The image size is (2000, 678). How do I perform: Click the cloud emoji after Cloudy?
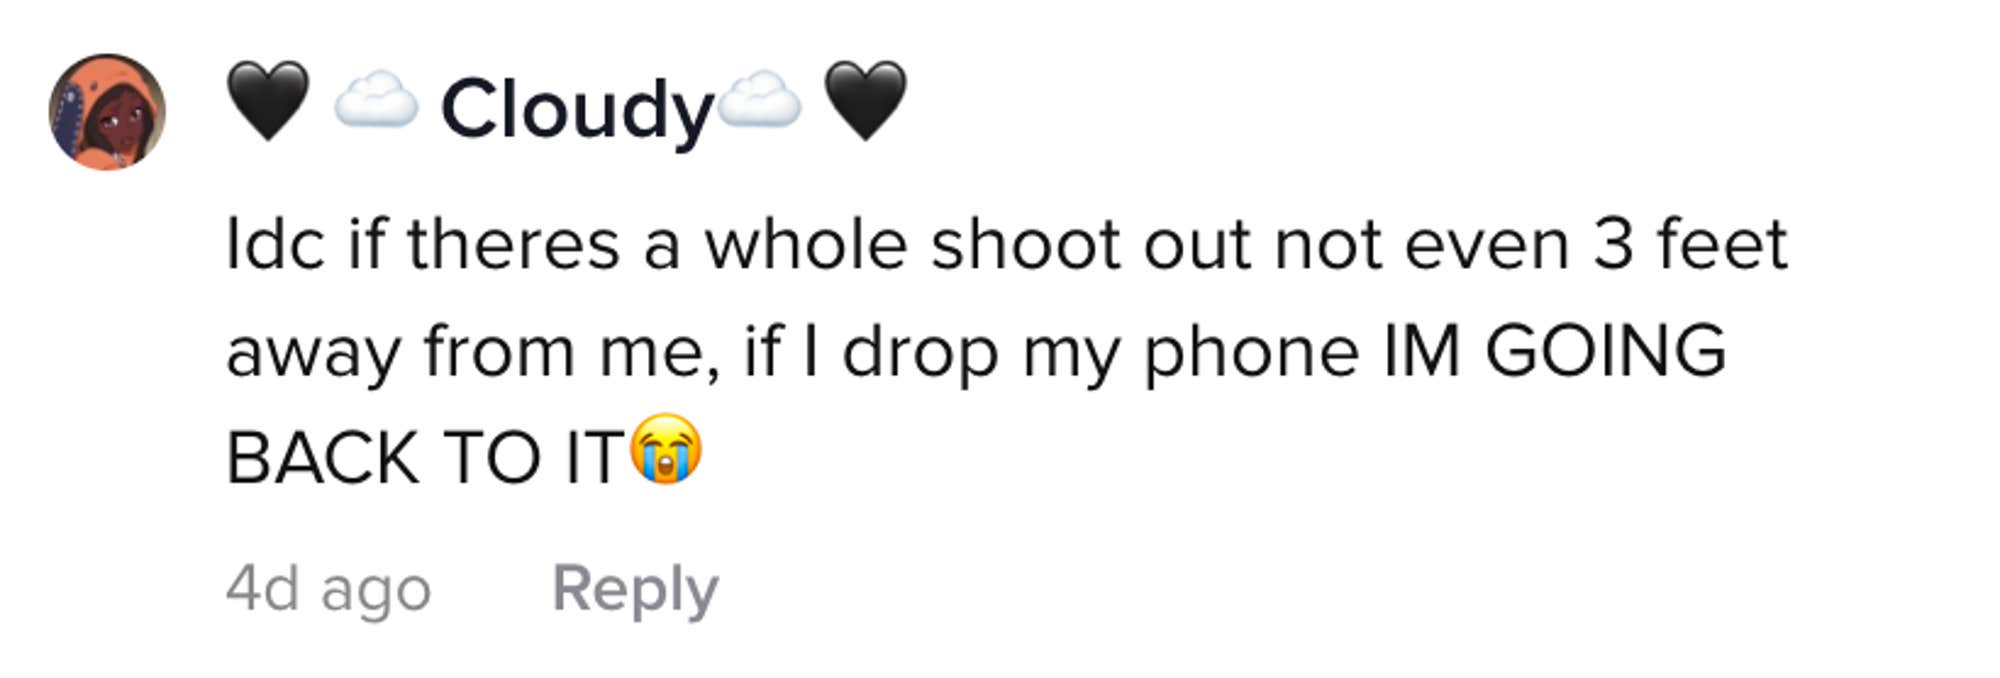759,101
